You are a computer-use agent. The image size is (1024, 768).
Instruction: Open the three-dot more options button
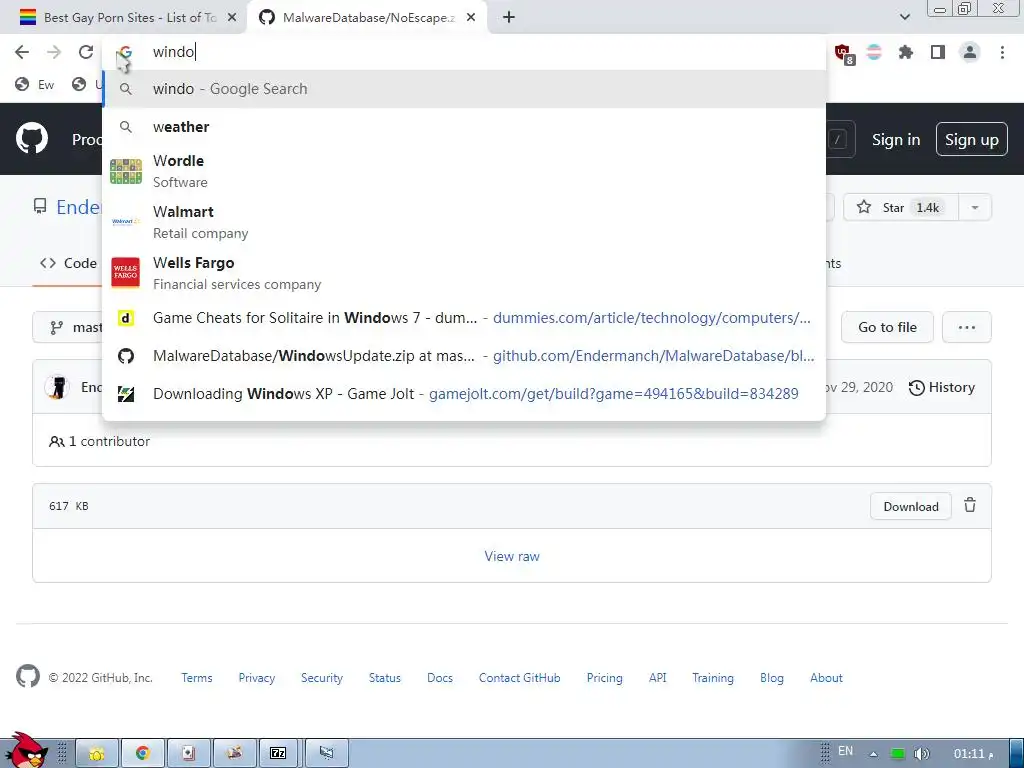click(x=967, y=327)
